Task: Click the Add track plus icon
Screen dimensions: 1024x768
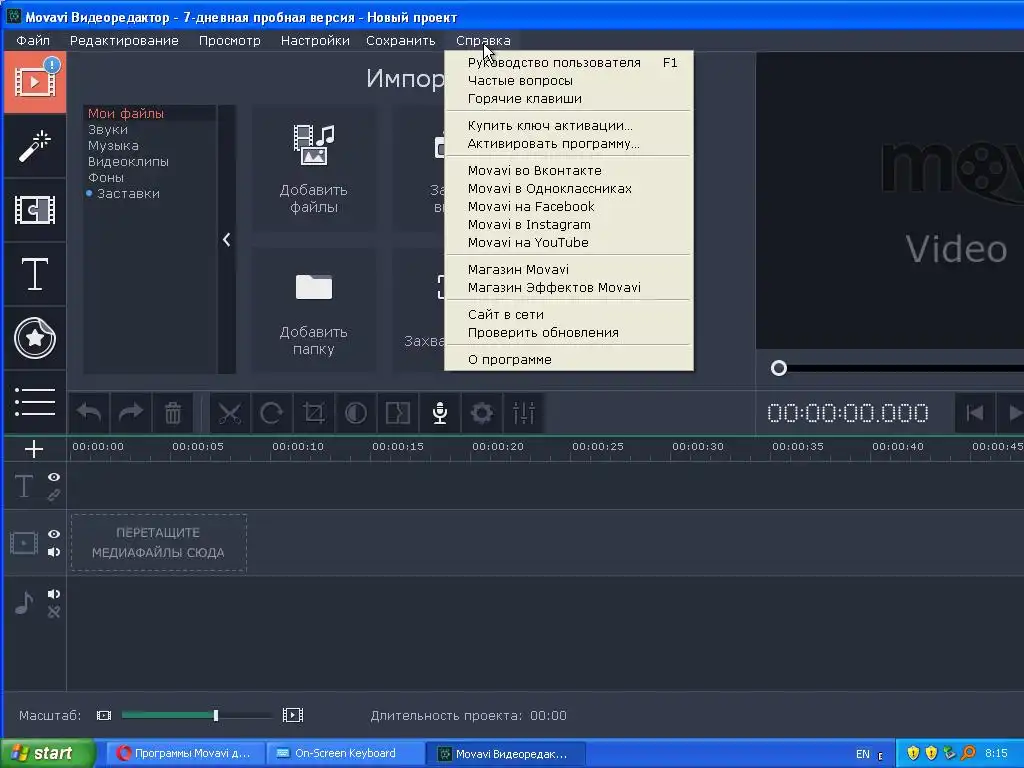Action: [x=34, y=449]
